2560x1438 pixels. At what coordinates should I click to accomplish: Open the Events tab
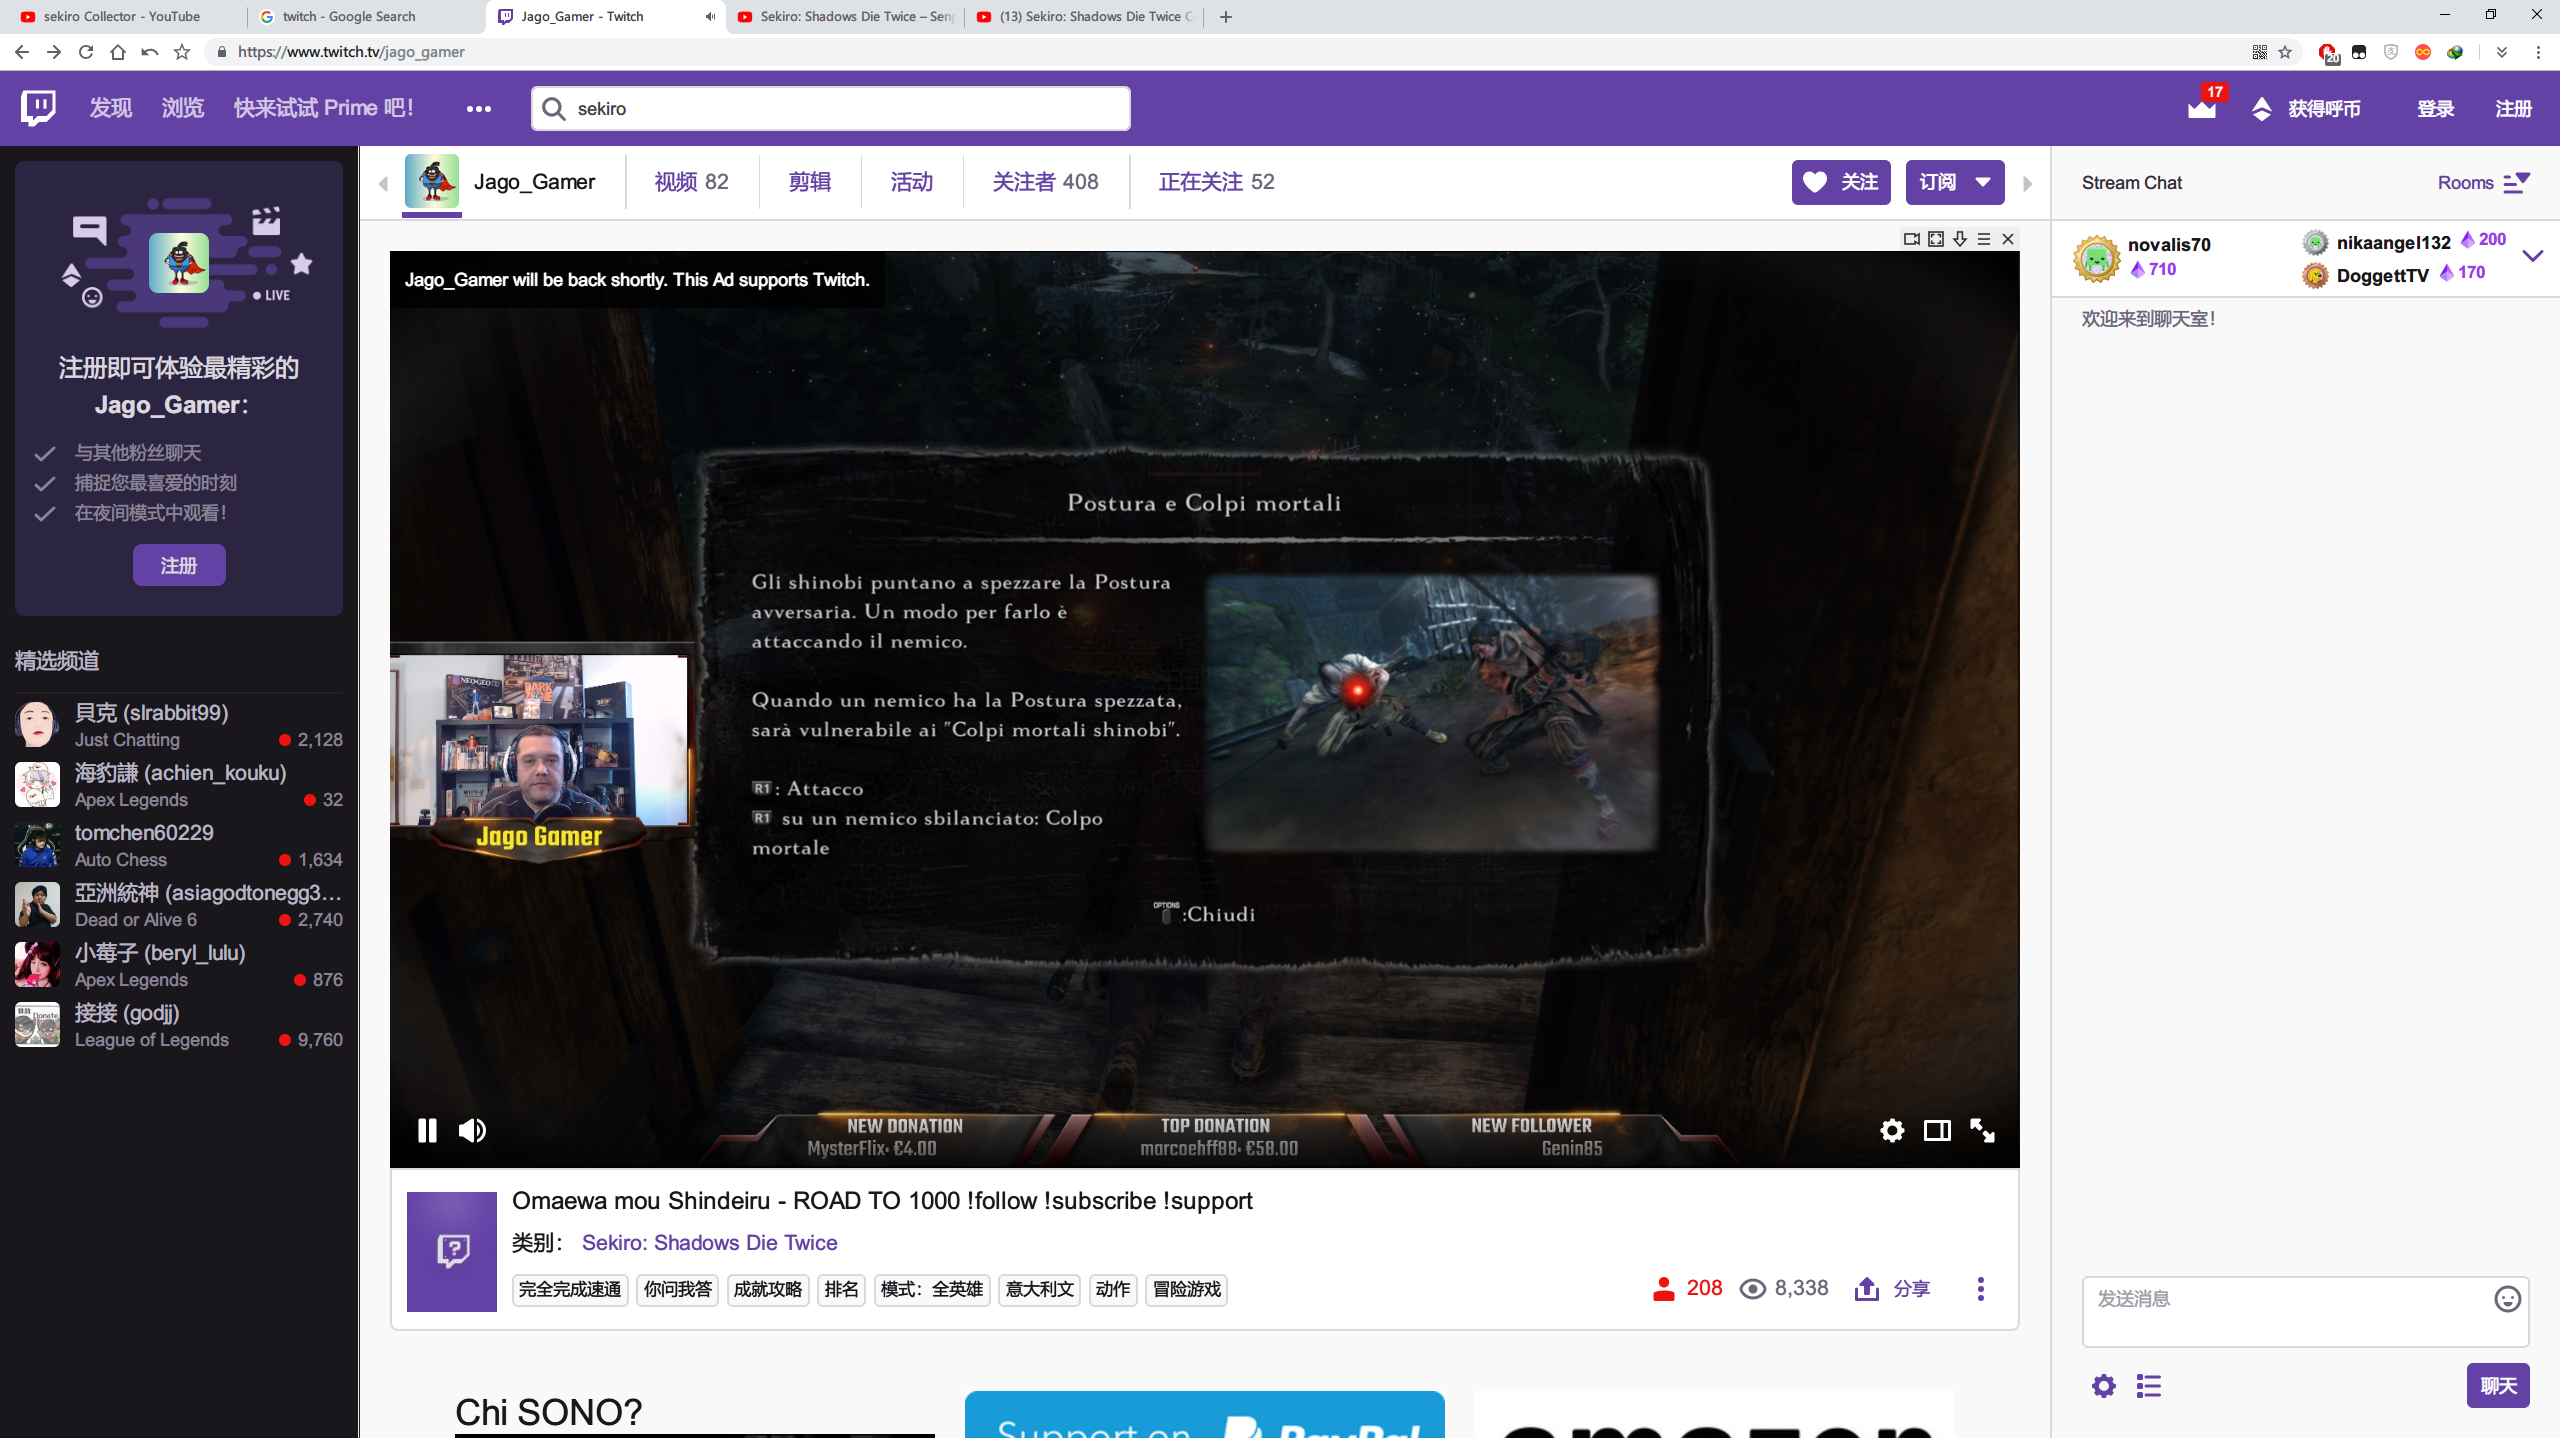click(x=912, y=182)
